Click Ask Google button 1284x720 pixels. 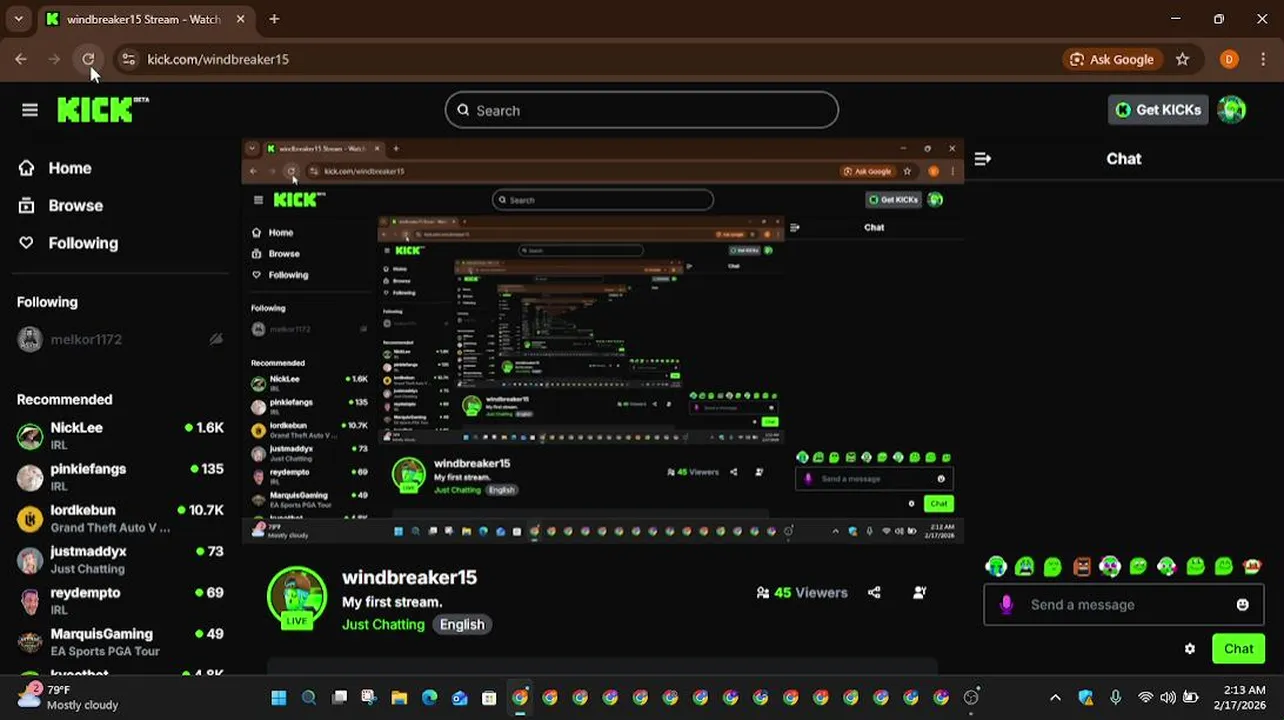[x=1113, y=59]
